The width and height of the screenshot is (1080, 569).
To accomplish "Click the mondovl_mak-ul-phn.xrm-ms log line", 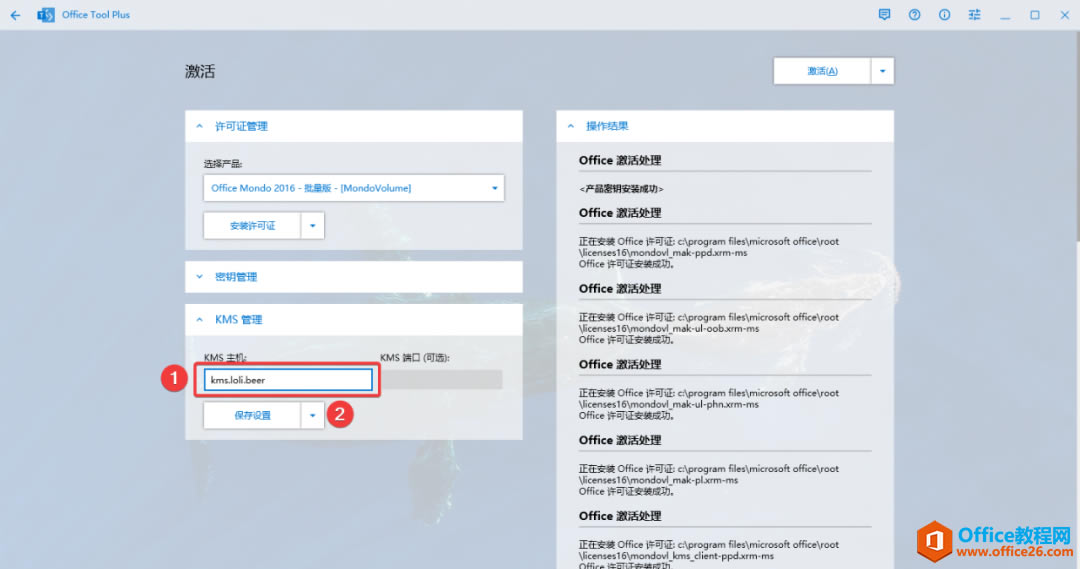I will point(668,404).
